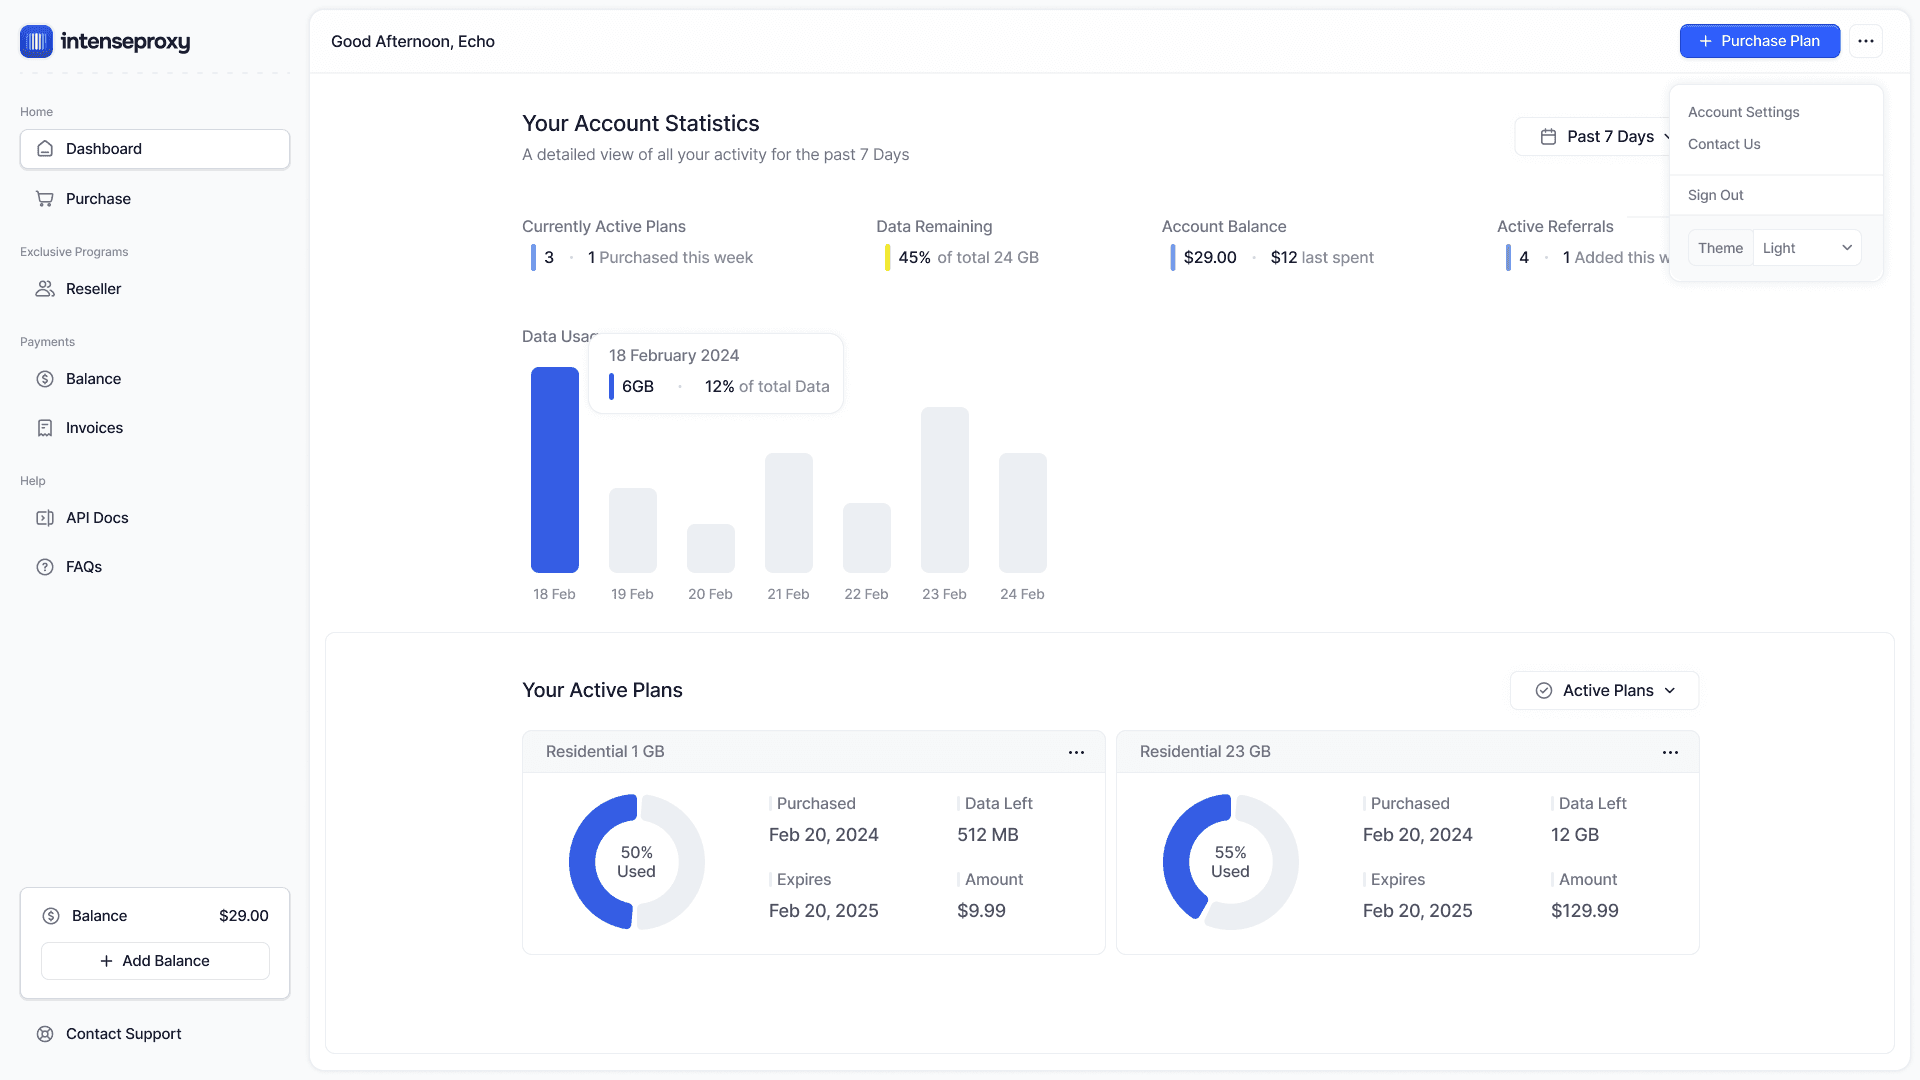Viewport: 1920px width, 1080px height.
Task: Click the Purchase Plan button
Action: click(x=1759, y=41)
